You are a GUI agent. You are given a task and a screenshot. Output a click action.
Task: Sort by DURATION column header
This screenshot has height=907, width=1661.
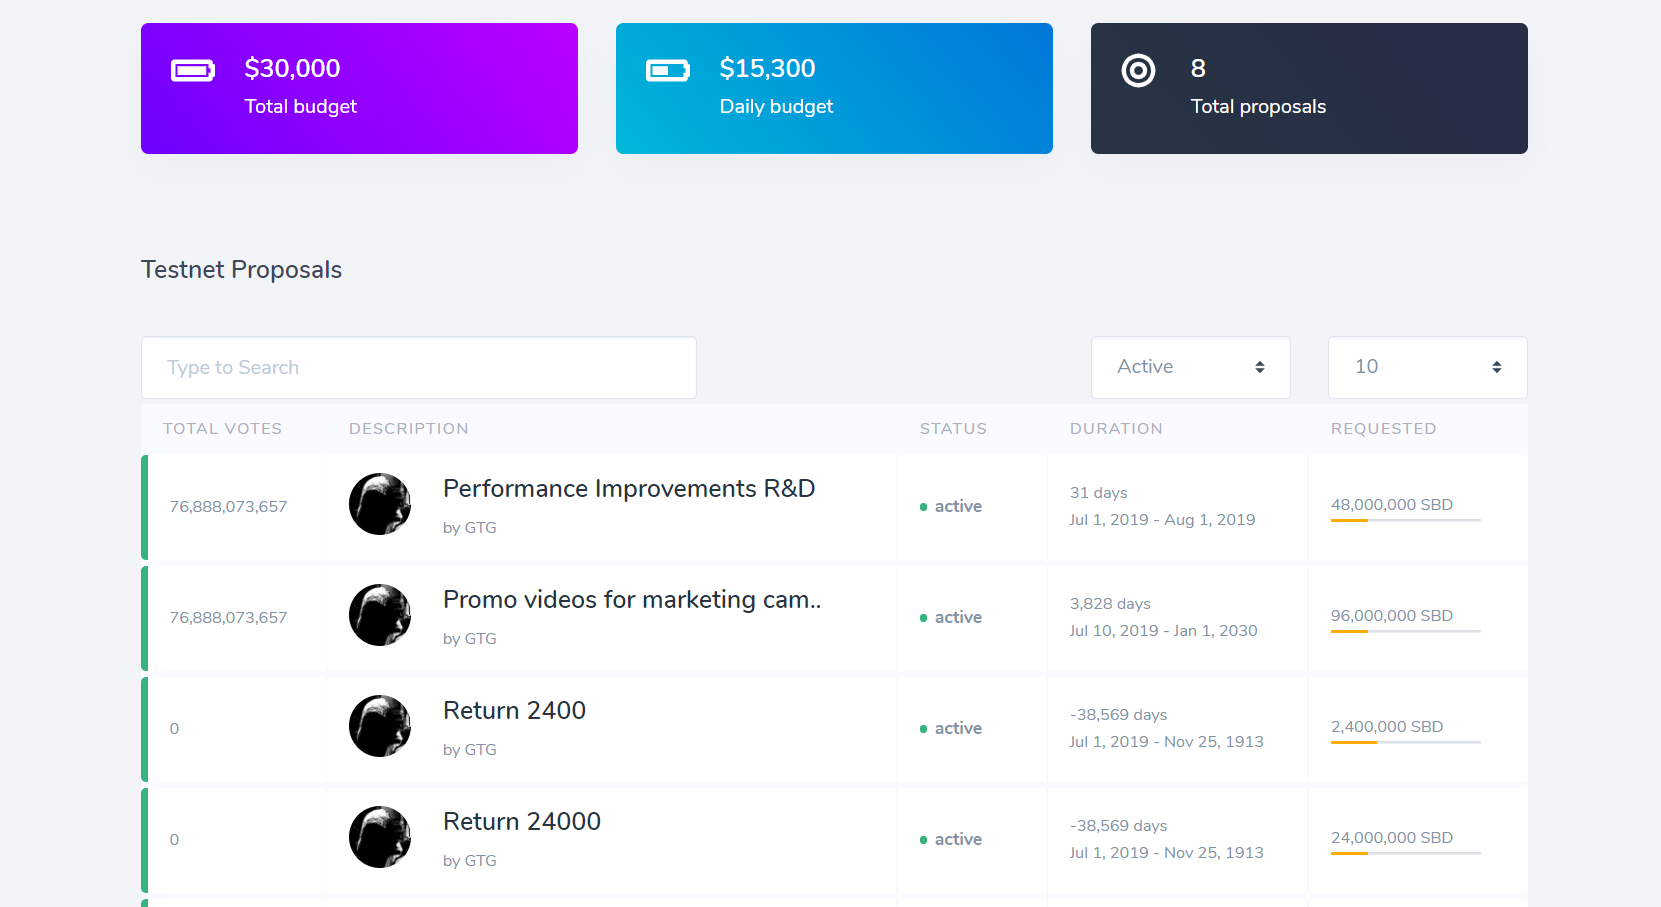pos(1116,428)
